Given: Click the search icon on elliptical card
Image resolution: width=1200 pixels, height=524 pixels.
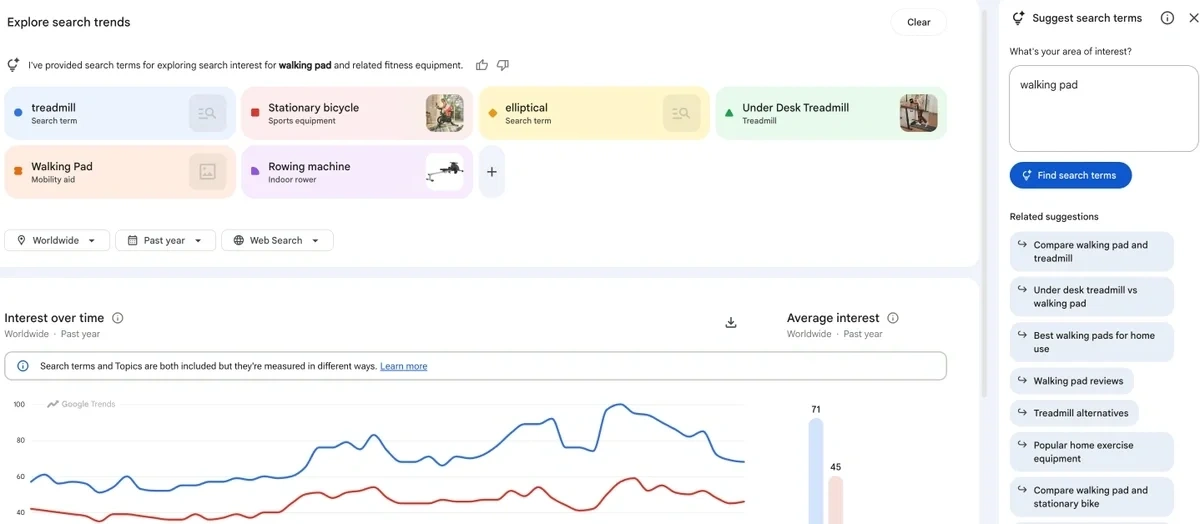Looking at the screenshot, I should point(681,113).
